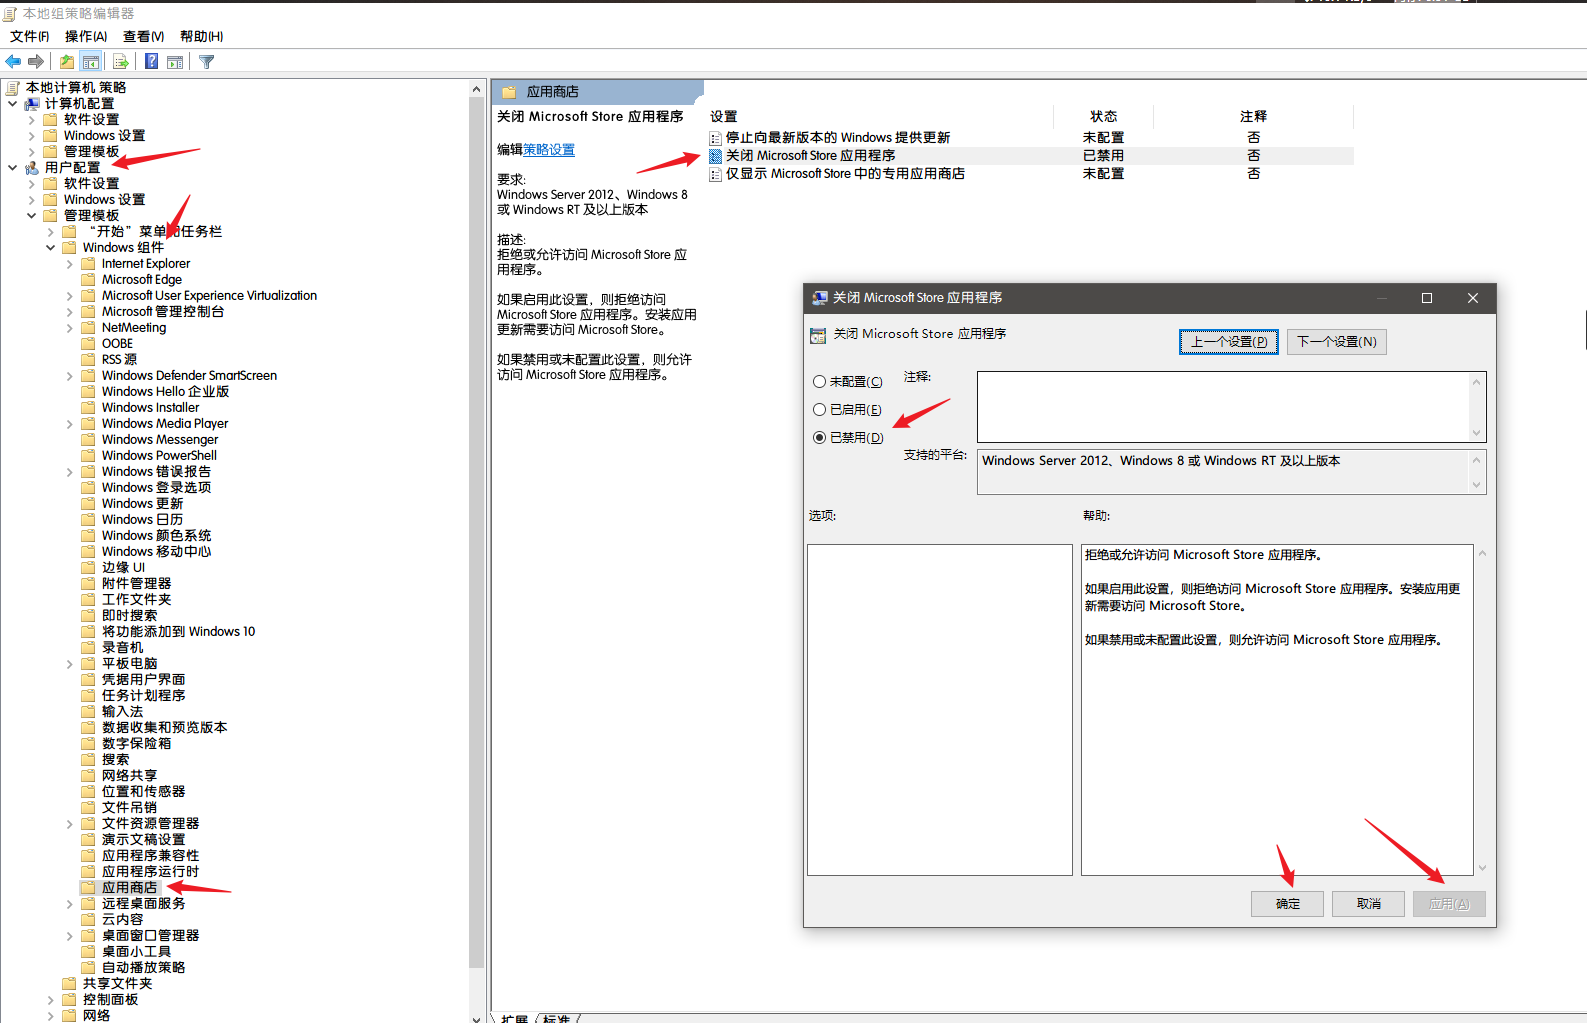1587x1023 pixels.
Task: Click the 确定 button in the dialog
Action: pos(1287,904)
